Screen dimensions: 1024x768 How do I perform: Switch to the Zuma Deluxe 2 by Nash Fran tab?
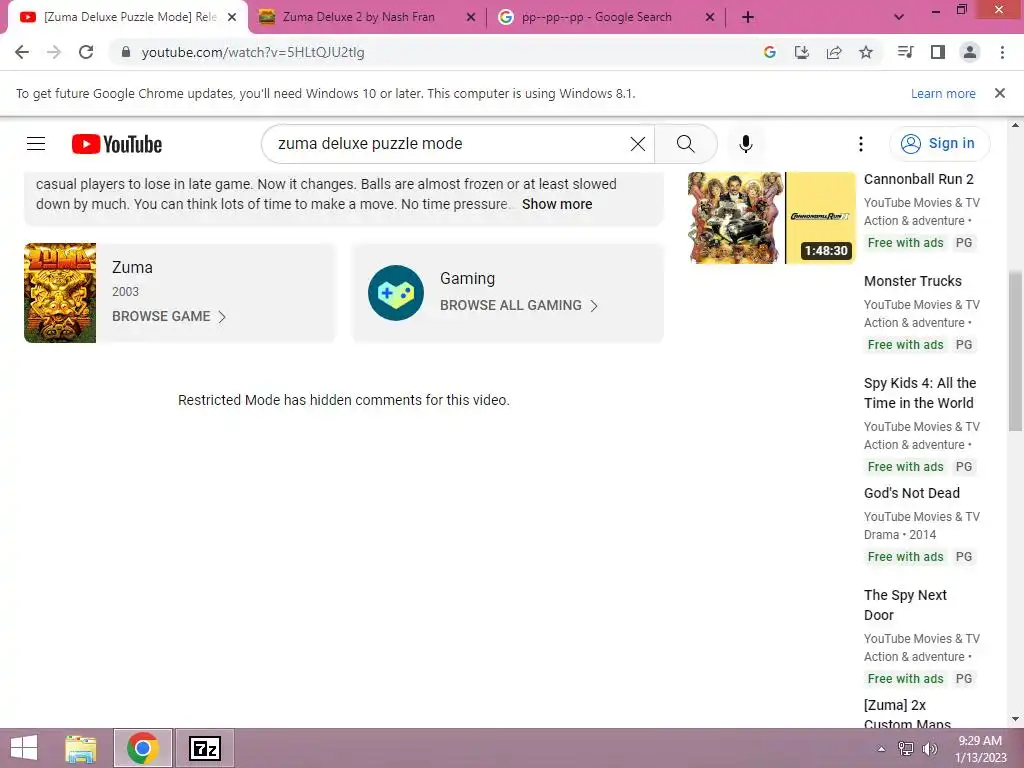[x=359, y=17]
